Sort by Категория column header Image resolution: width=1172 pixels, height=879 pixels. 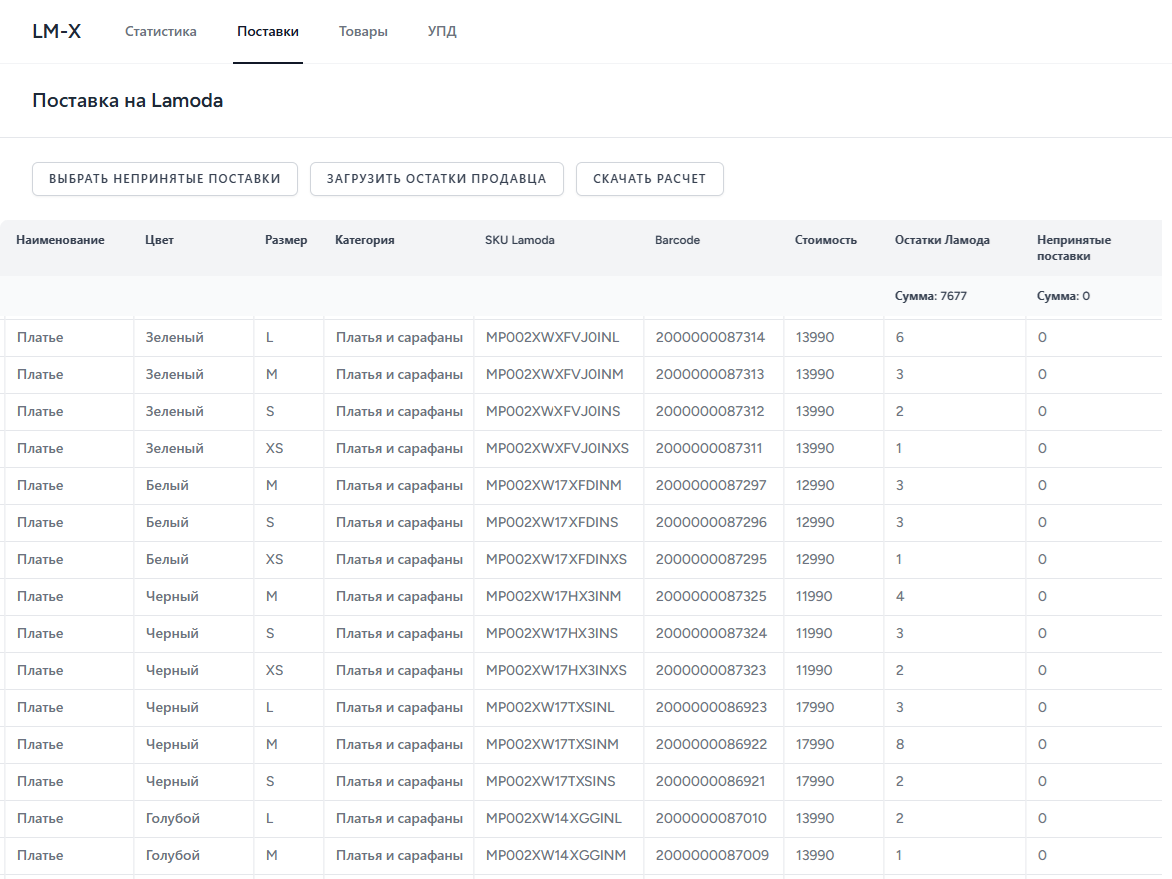pyautogui.click(x=365, y=240)
